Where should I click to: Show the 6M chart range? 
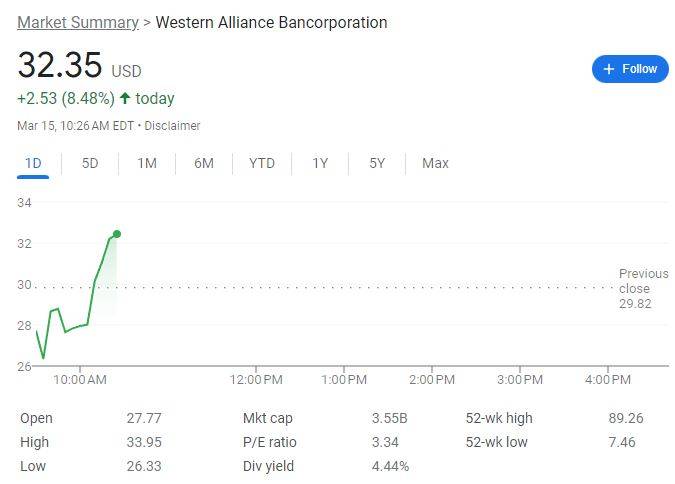pyautogui.click(x=204, y=163)
